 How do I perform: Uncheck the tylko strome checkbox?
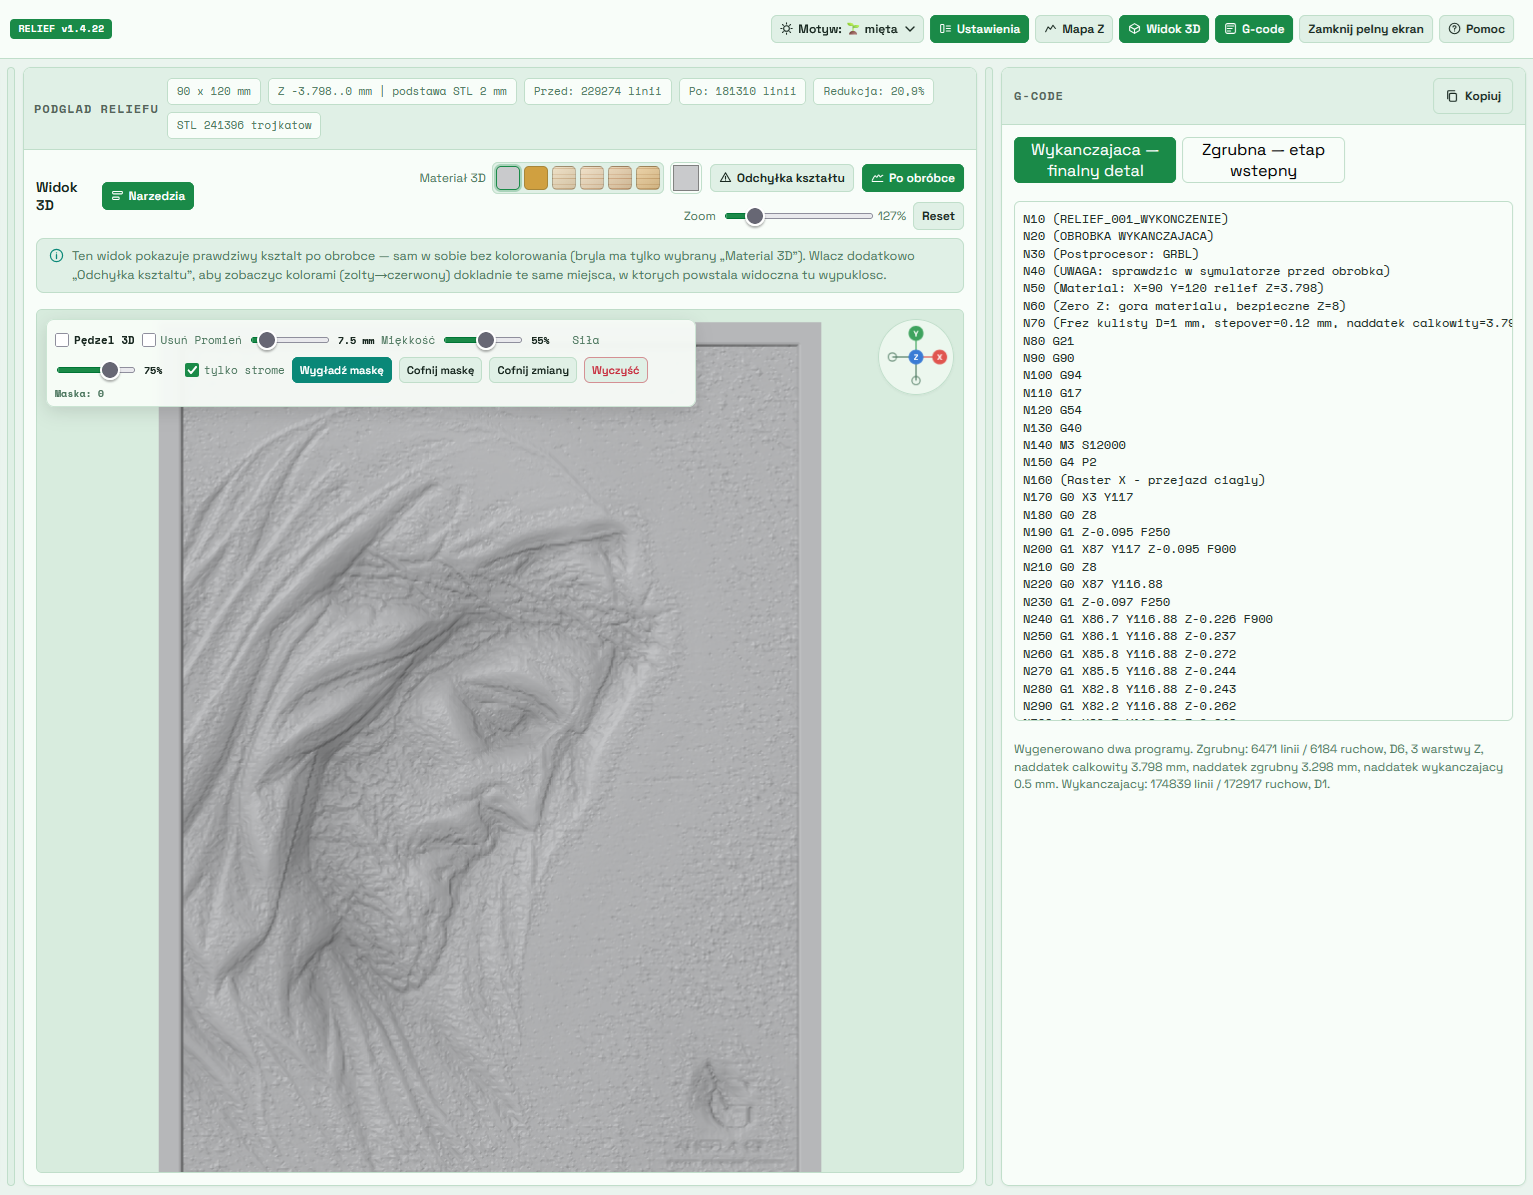coord(192,370)
